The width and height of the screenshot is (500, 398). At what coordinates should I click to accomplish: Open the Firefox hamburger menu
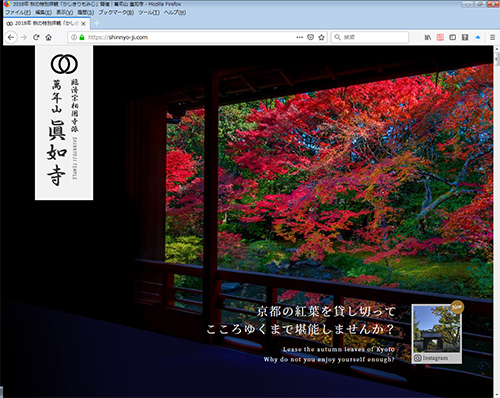pyautogui.click(x=492, y=37)
